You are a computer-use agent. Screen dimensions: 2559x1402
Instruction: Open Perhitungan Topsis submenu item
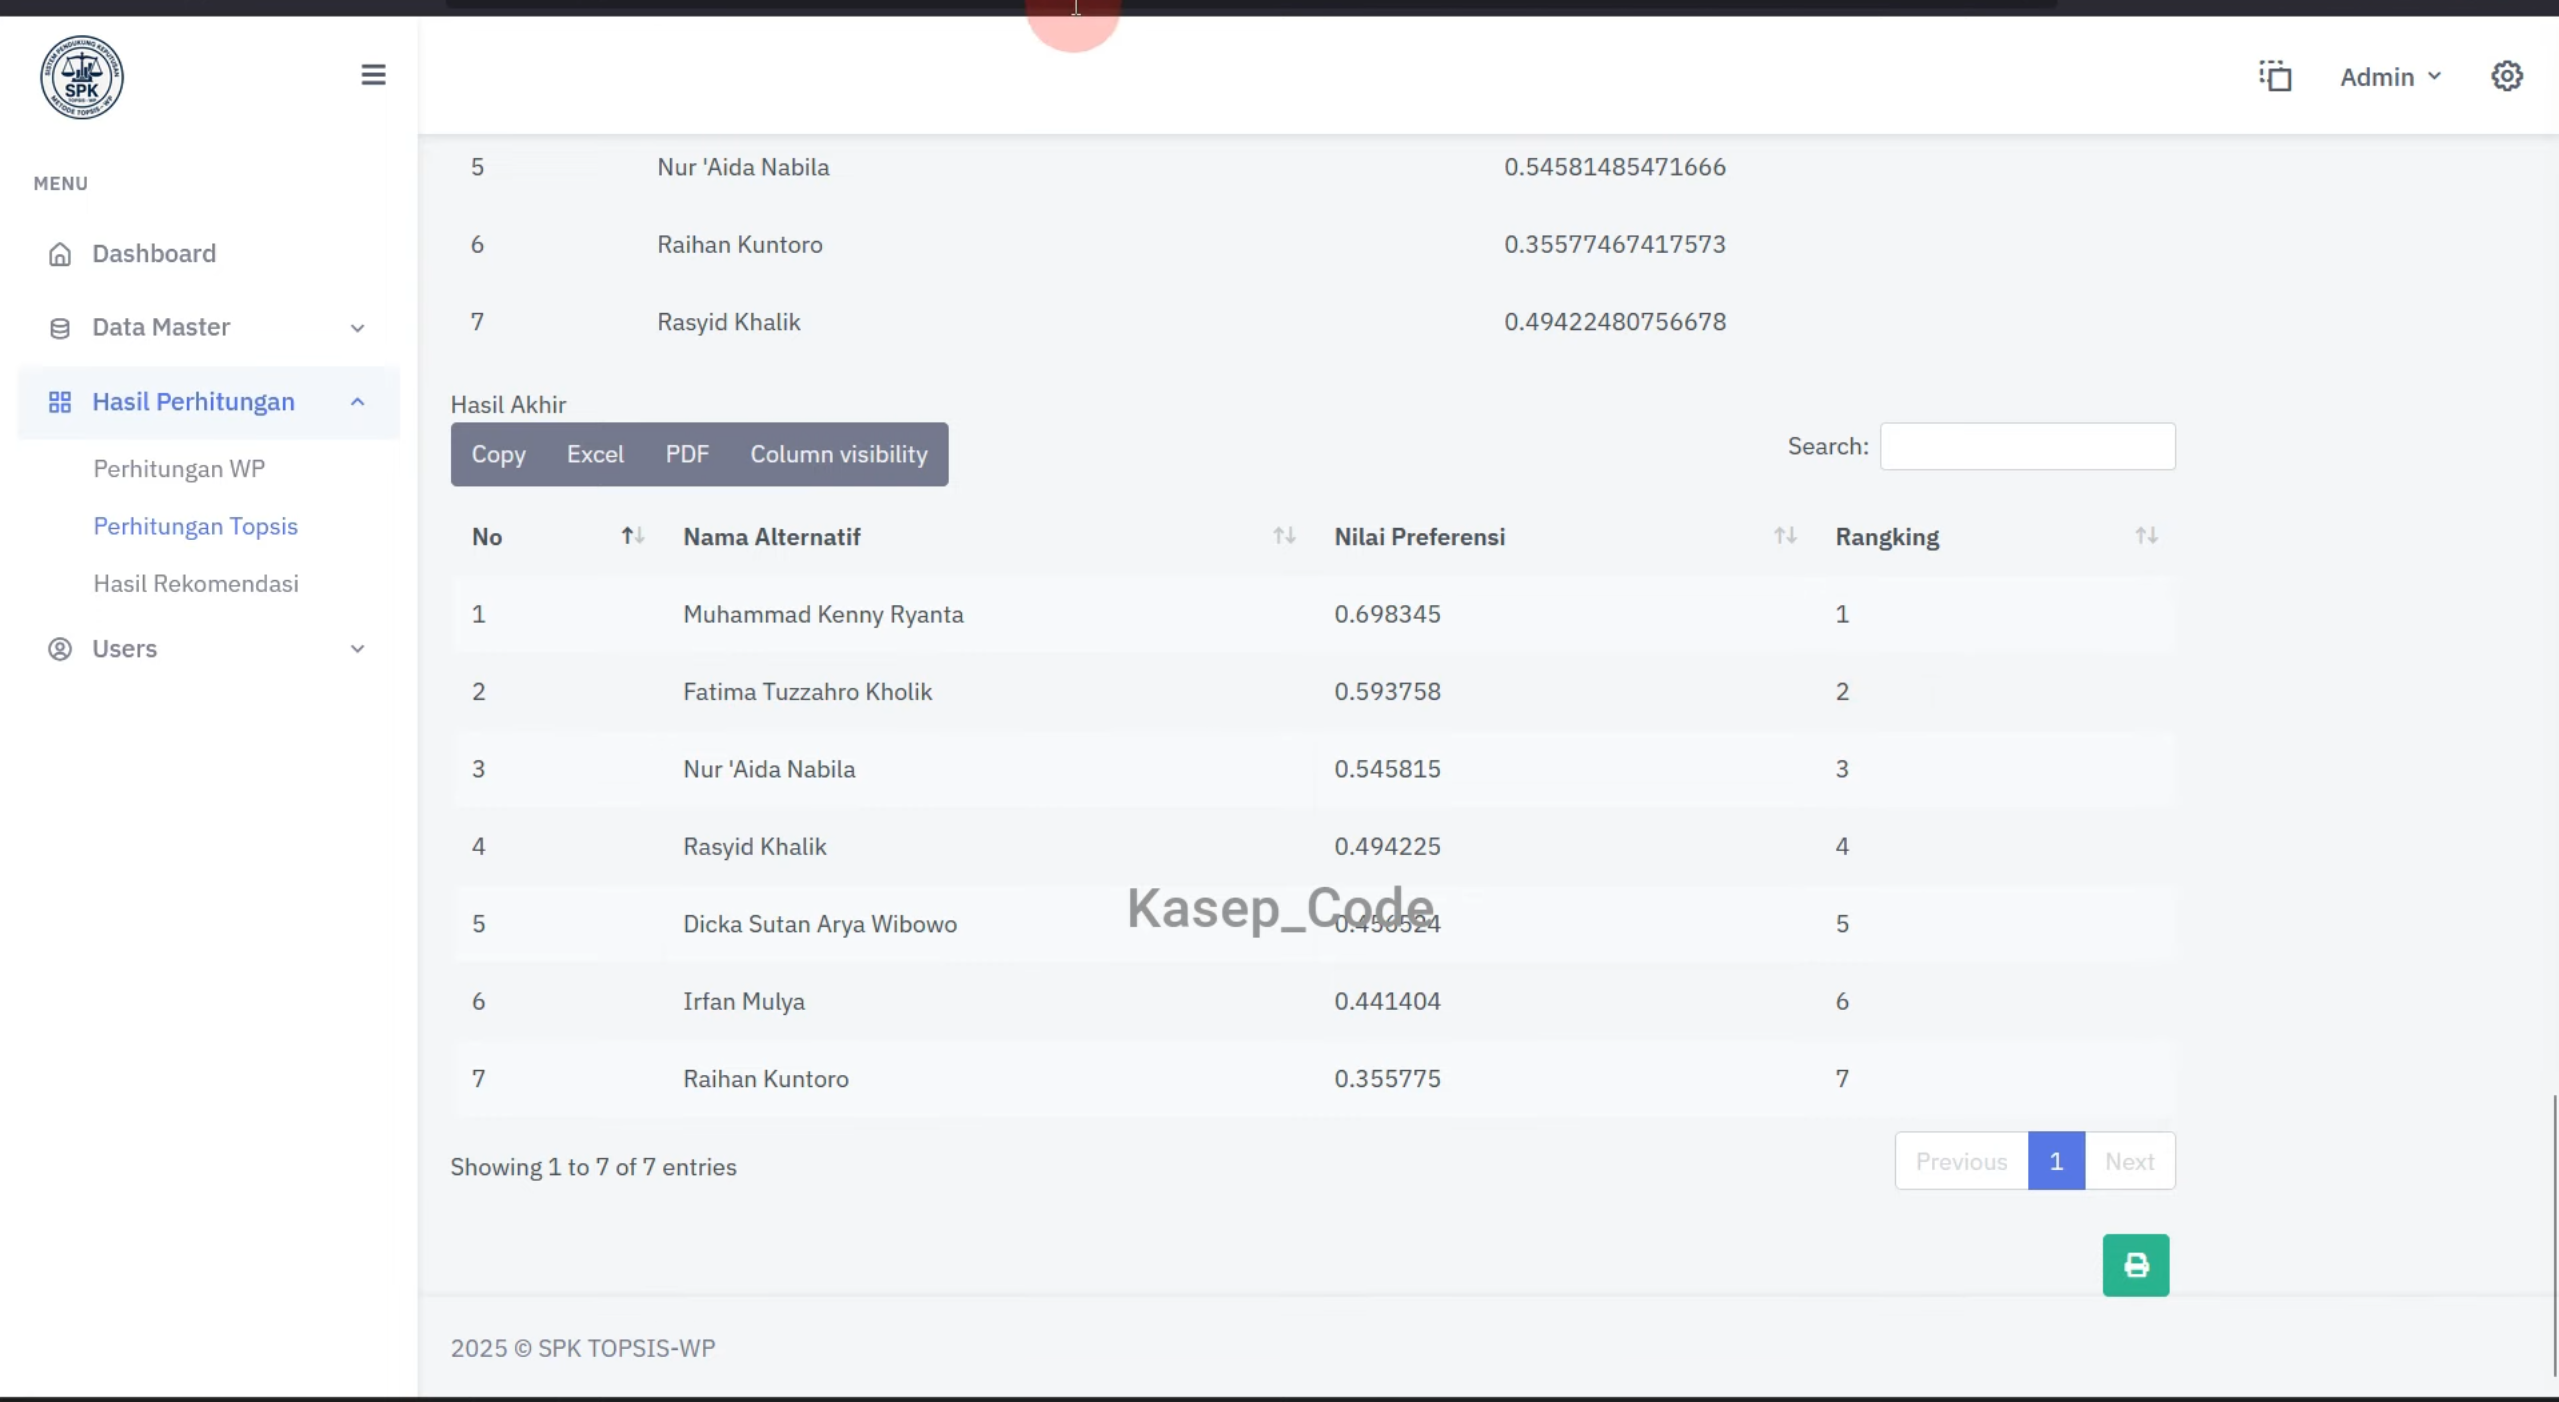click(196, 526)
